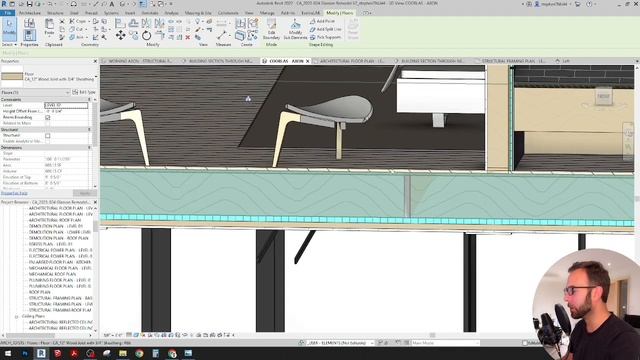Click the Edit Type button
The width and height of the screenshot is (640, 360).
point(84,93)
